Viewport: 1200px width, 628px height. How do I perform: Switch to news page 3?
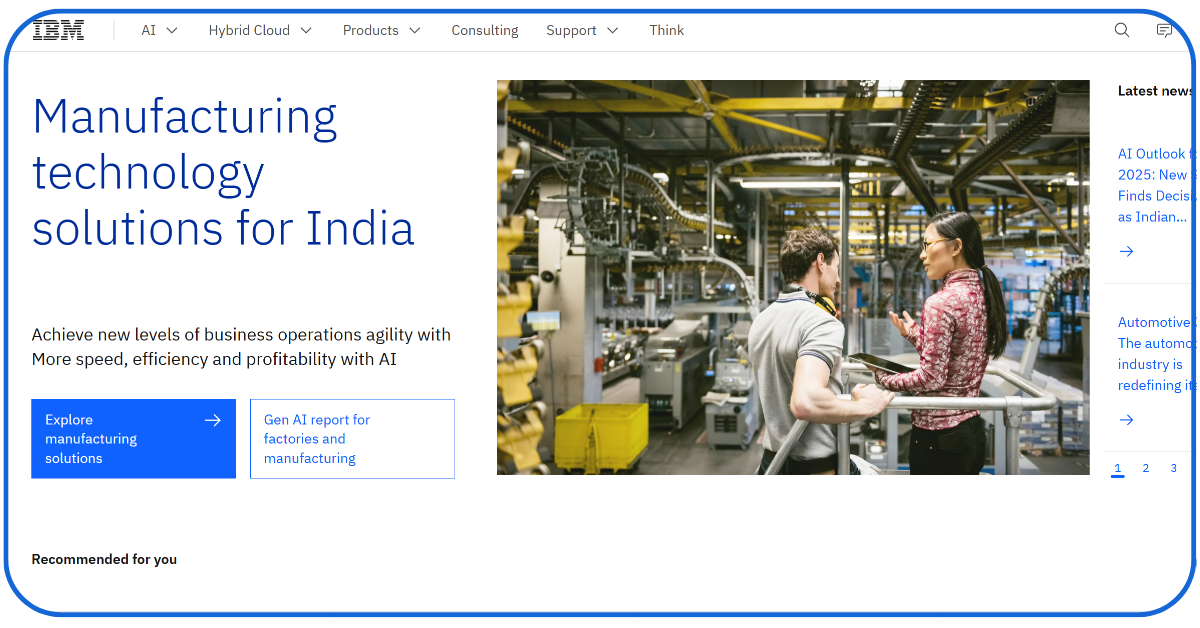[x=1174, y=468]
